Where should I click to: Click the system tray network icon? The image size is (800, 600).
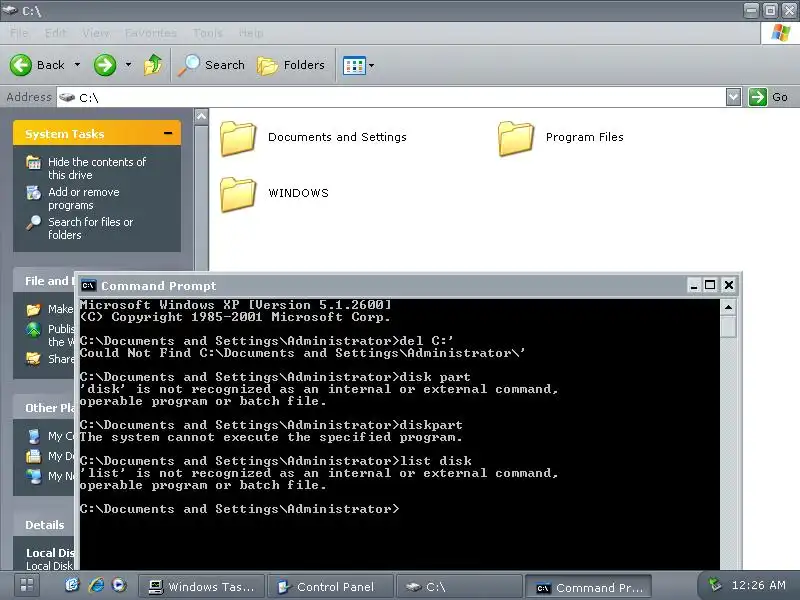coord(715,585)
